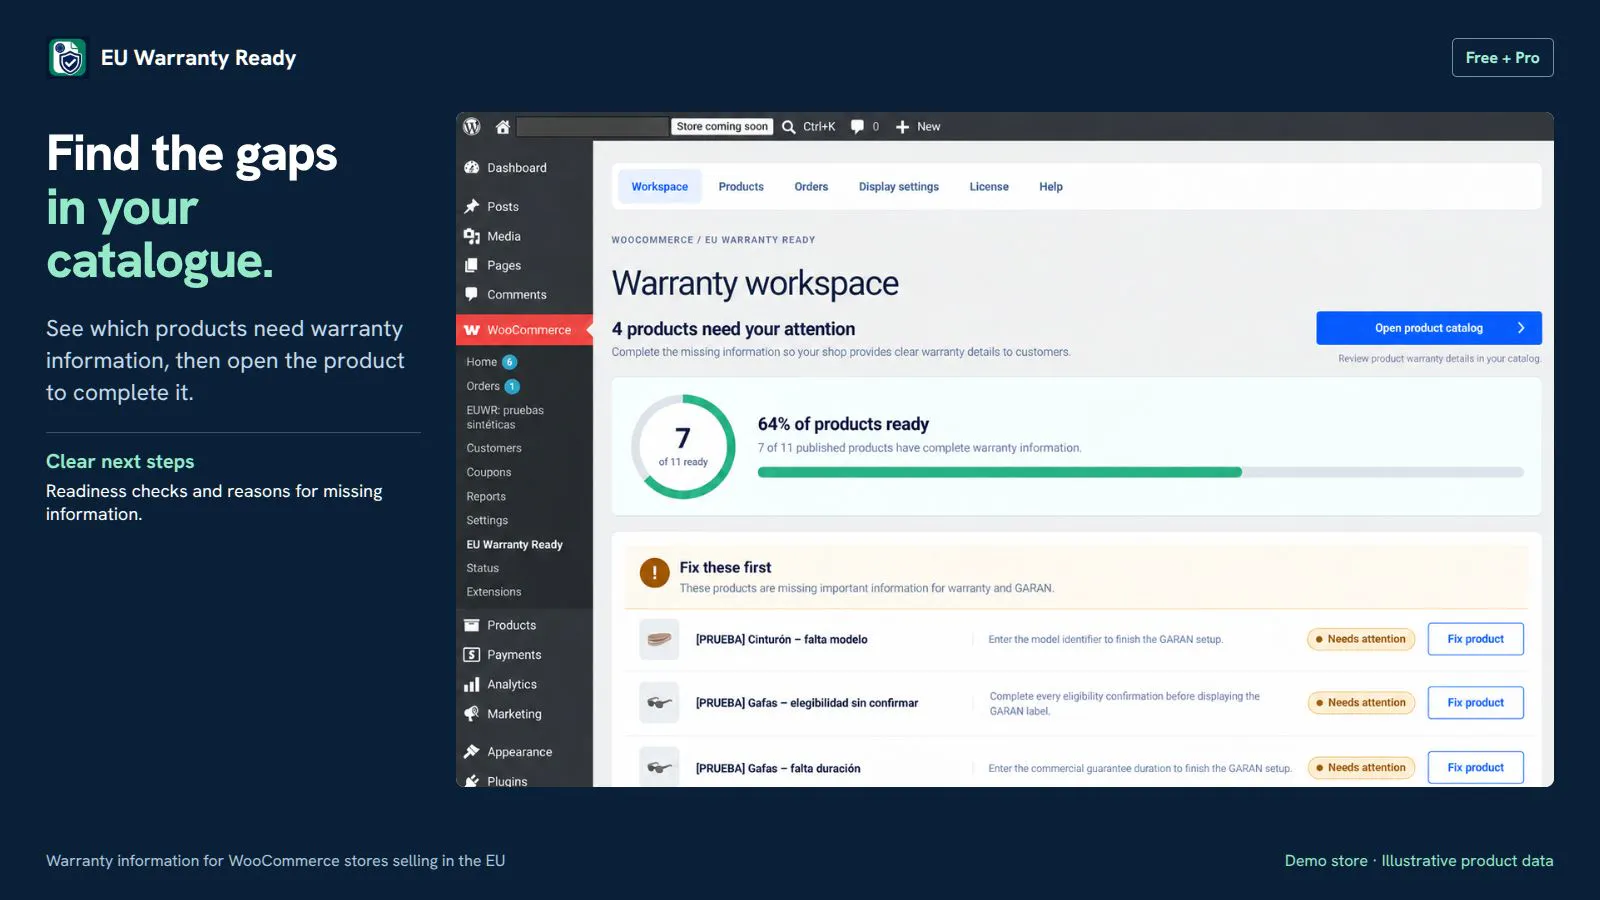This screenshot has width=1600, height=900.
Task: Click the Open product catalog button
Action: [1429, 328]
